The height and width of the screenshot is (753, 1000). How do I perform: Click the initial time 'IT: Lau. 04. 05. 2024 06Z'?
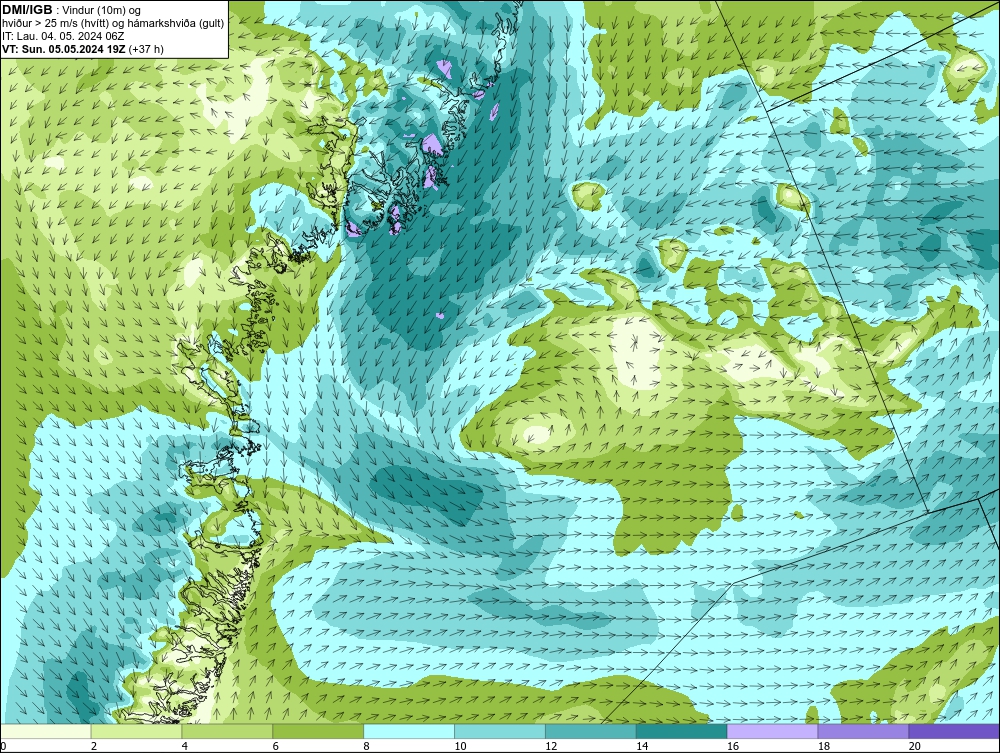point(63,36)
